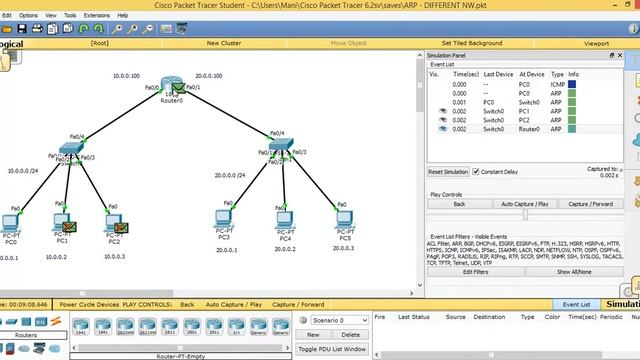Click workspace vertical scrollbar up arrow

pyautogui.click(x=420, y=55)
